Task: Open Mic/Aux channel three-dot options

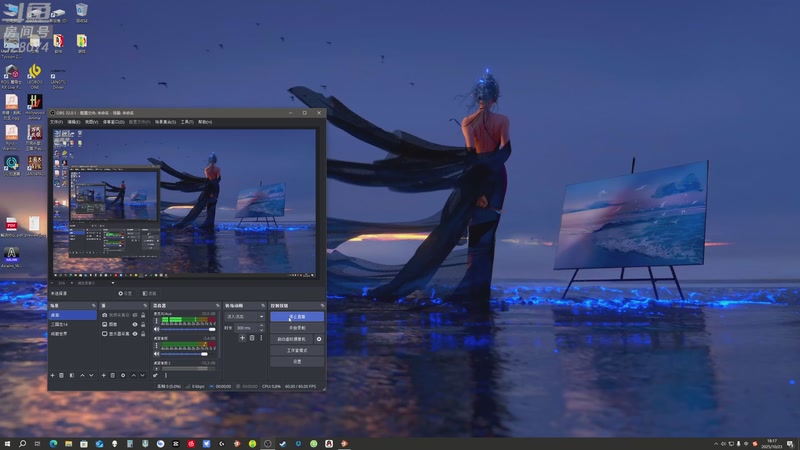Action: pos(157,320)
